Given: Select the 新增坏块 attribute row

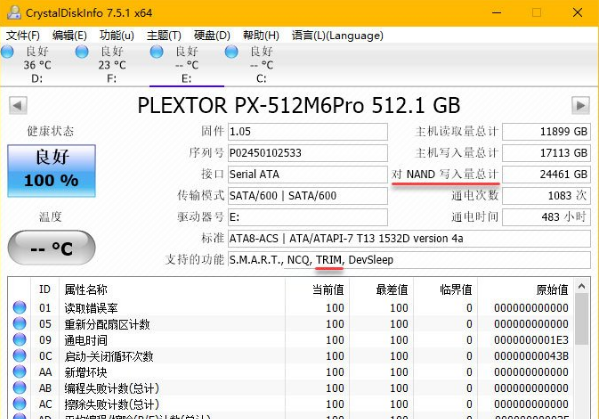Looking at the screenshot, I should tap(290, 372).
